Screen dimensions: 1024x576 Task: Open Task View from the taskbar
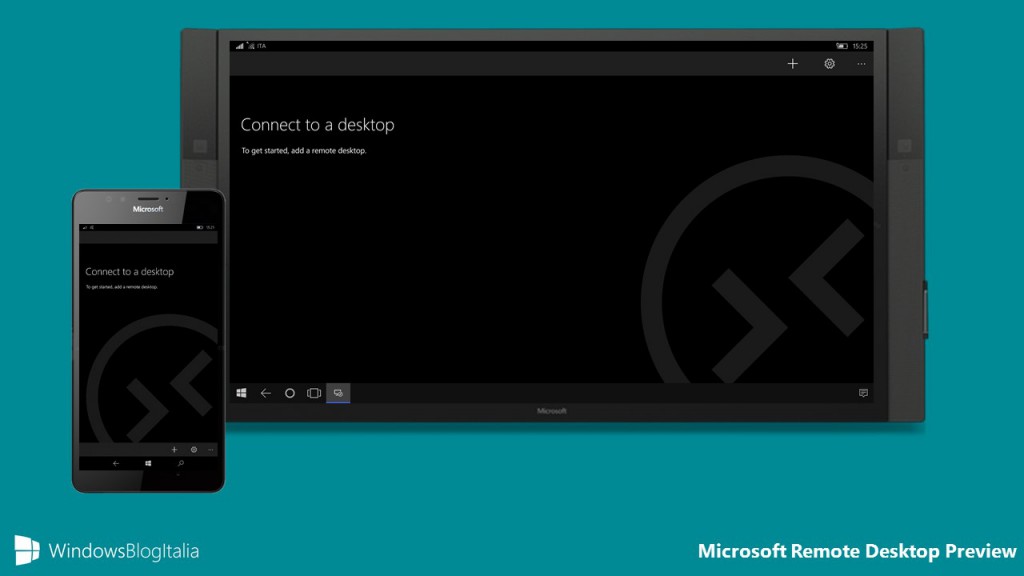point(314,393)
